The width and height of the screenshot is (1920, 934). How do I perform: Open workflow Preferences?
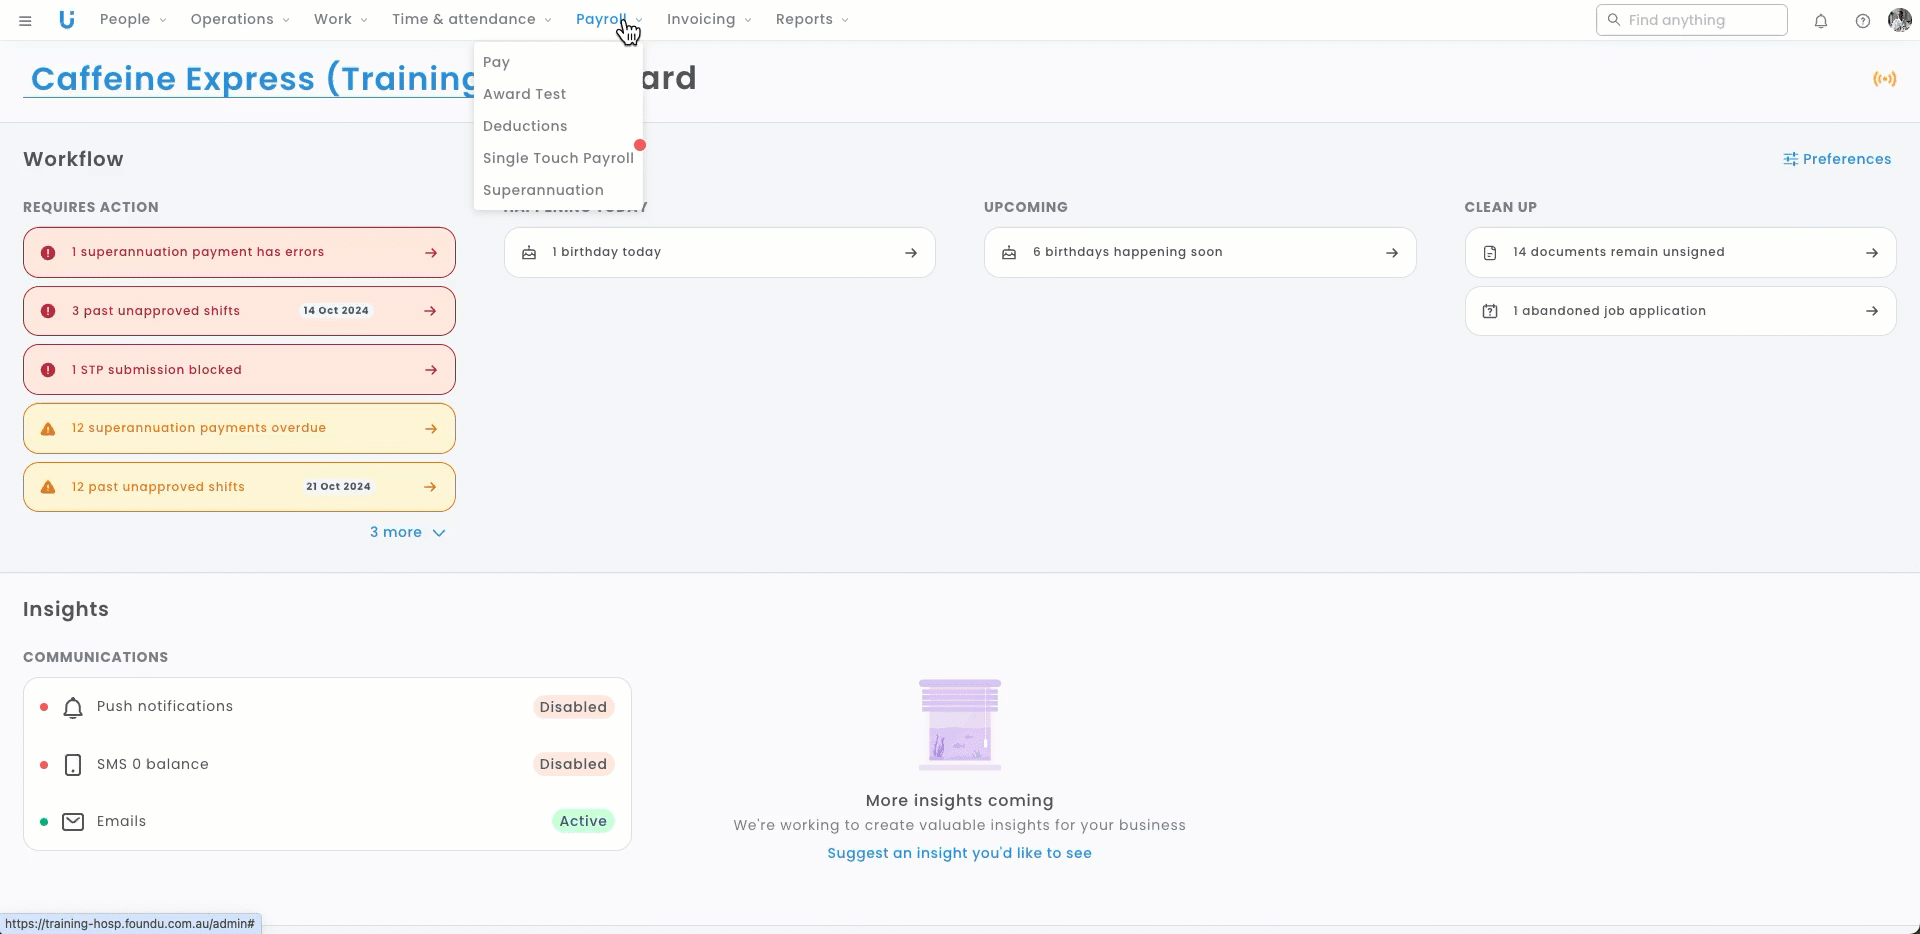pyautogui.click(x=1836, y=159)
